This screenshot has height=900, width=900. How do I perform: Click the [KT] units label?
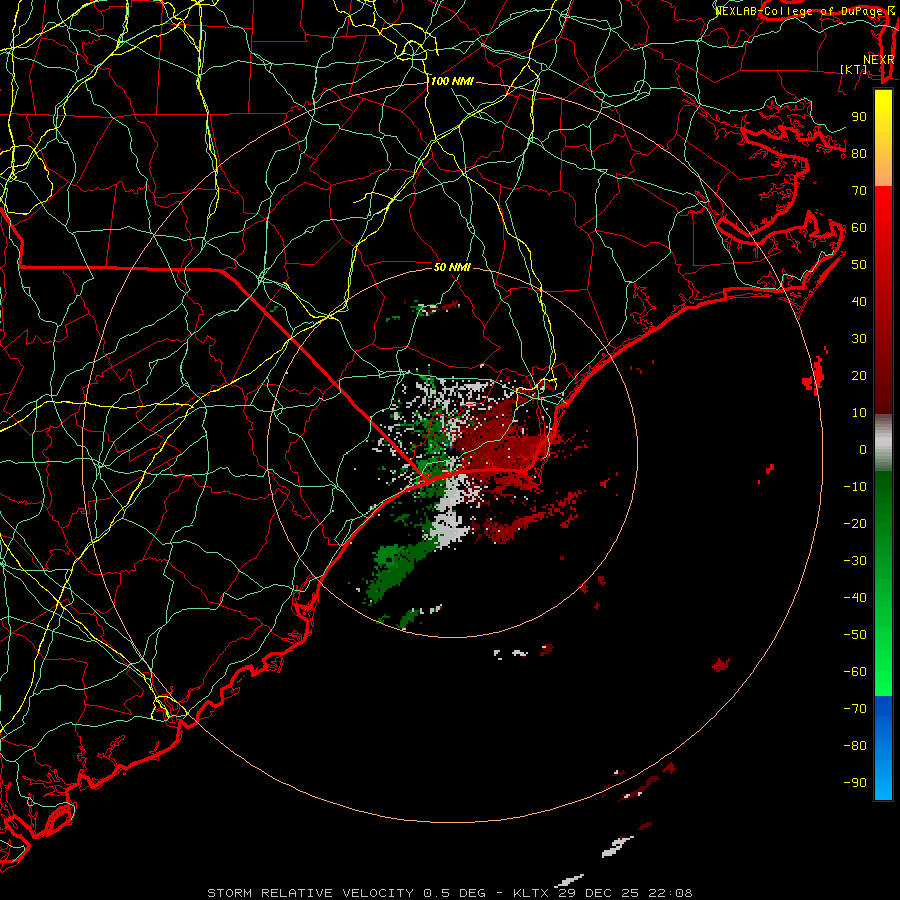point(854,69)
